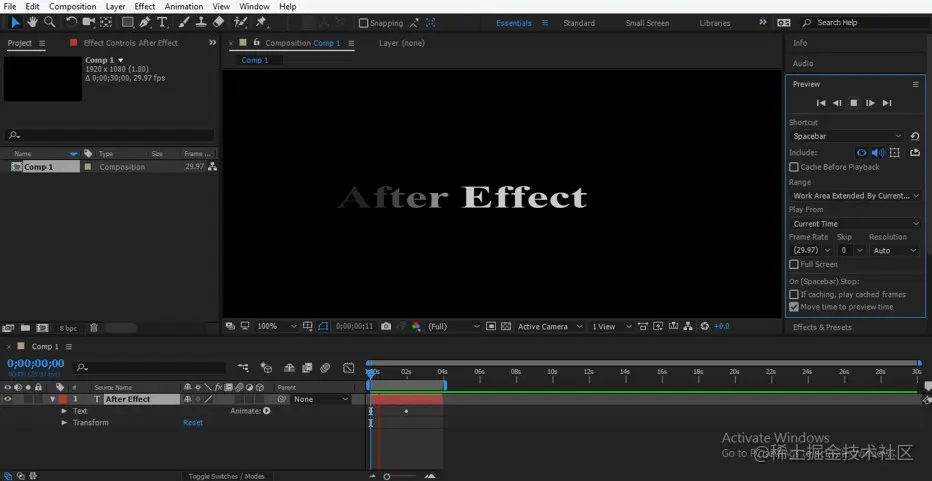This screenshot has width=932, height=481.
Task: Open the Range Work Area dropdown
Action: [x=855, y=196]
